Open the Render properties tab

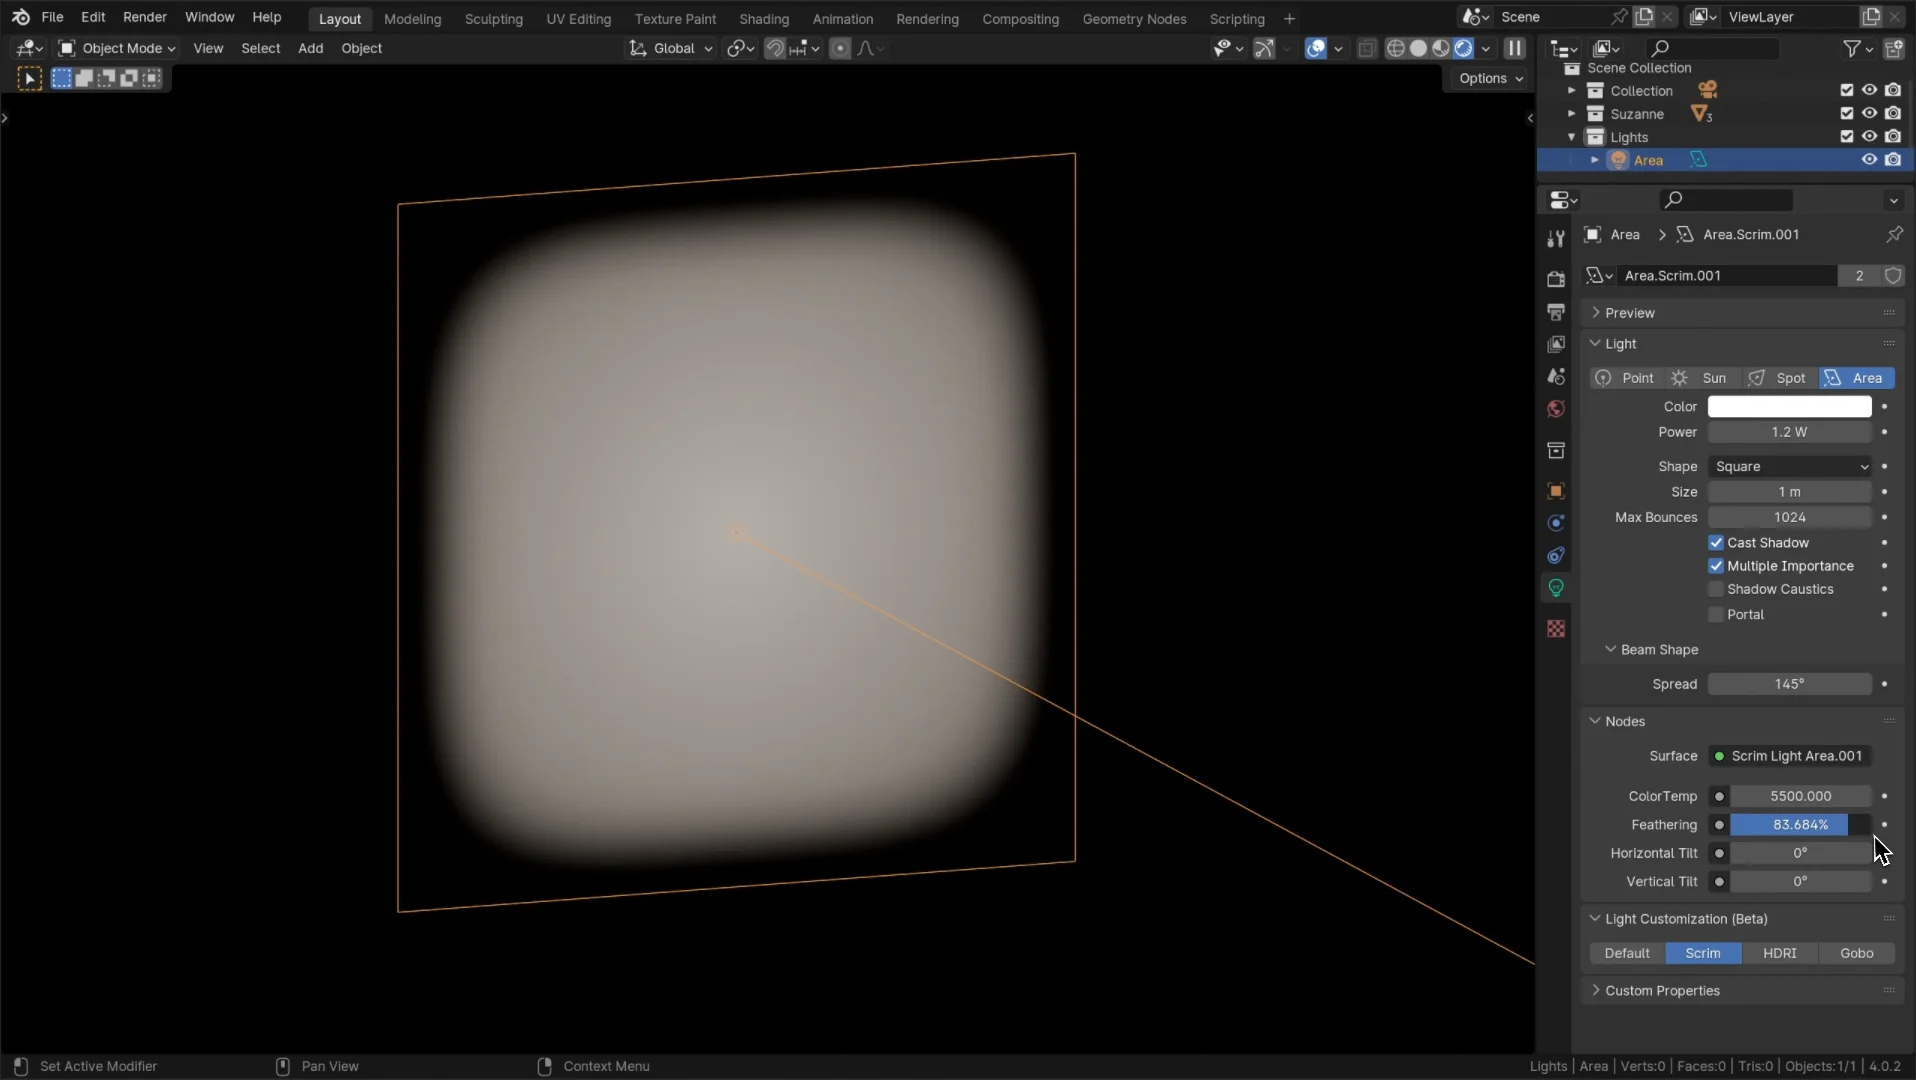pos(1556,279)
